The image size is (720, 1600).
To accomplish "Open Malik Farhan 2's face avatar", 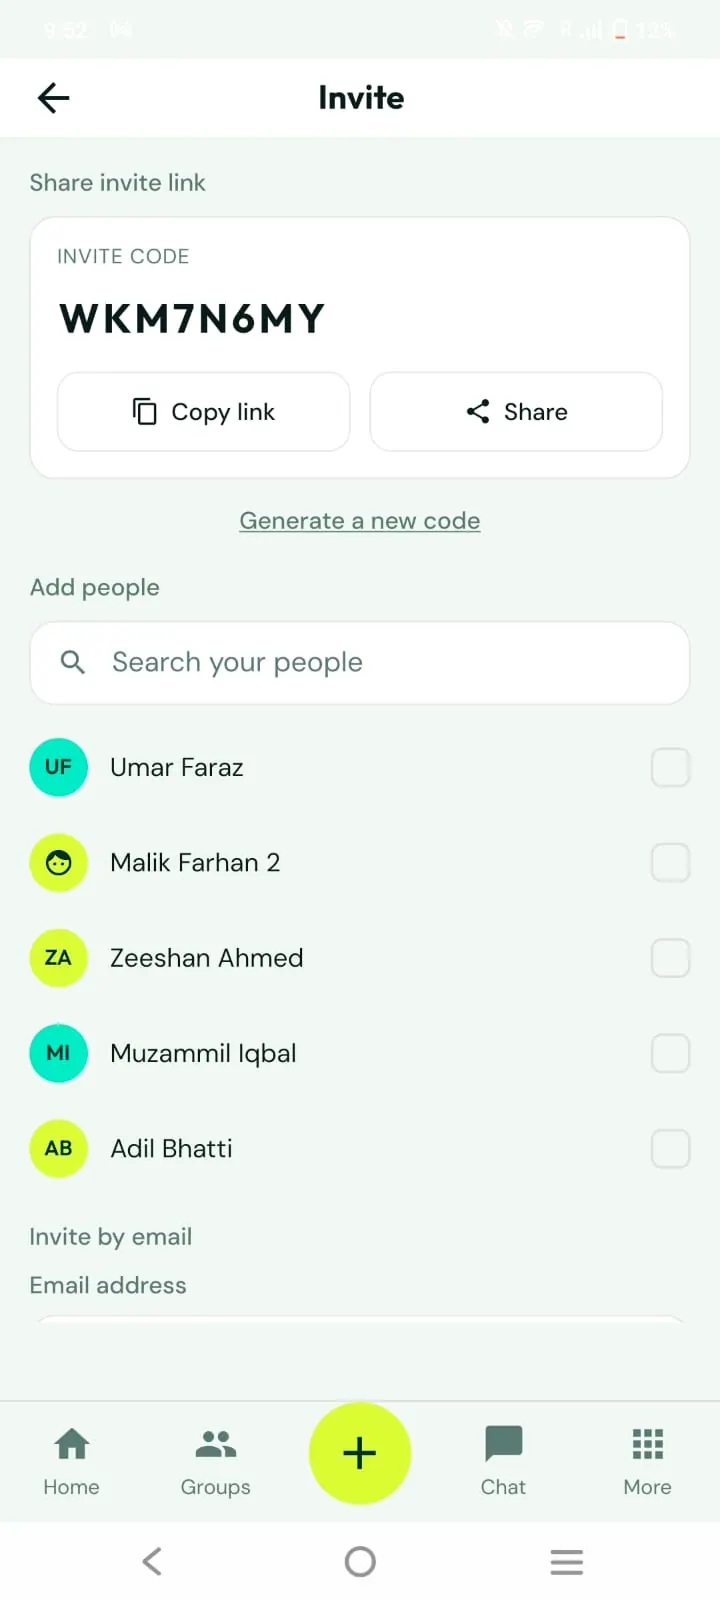I will click(x=59, y=862).
